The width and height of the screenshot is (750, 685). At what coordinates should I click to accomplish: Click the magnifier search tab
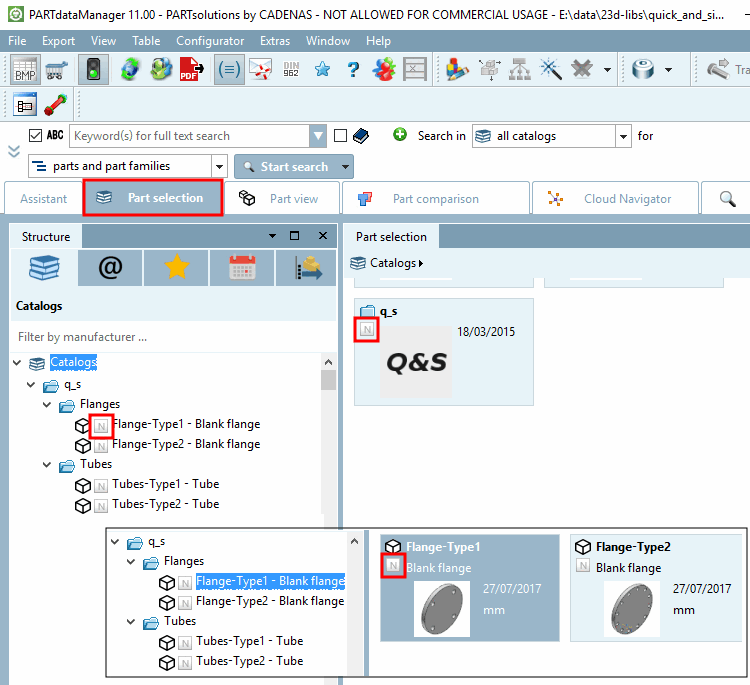[728, 199]
